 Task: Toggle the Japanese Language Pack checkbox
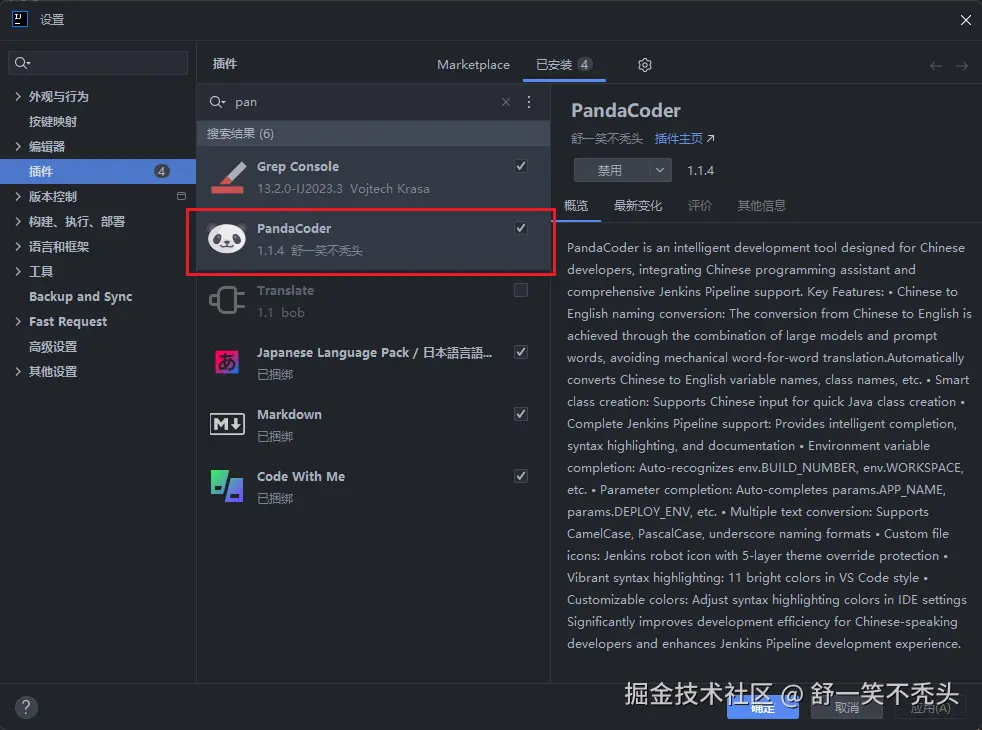coord(520,352)
